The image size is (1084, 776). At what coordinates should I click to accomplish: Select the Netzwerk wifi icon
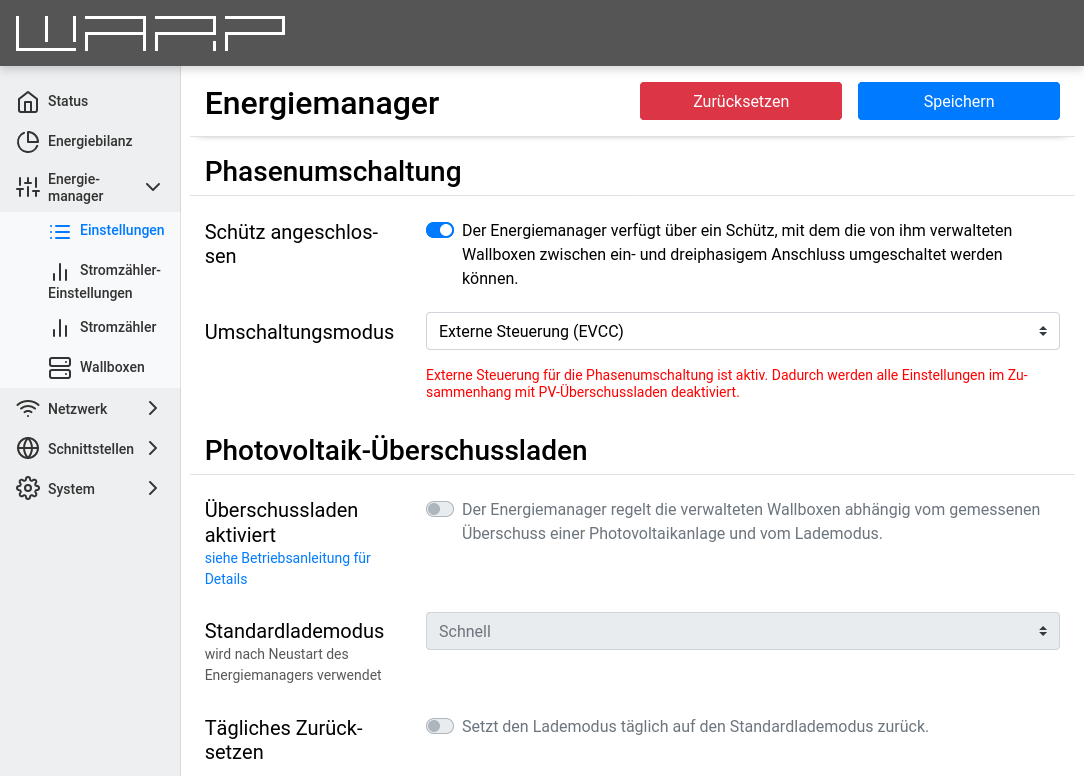tap(27, 408)
